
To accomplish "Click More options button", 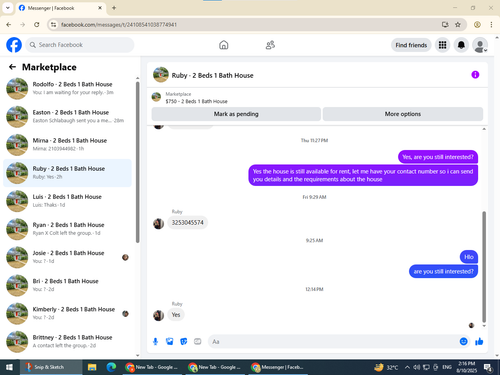I will [x=403, y=114].
